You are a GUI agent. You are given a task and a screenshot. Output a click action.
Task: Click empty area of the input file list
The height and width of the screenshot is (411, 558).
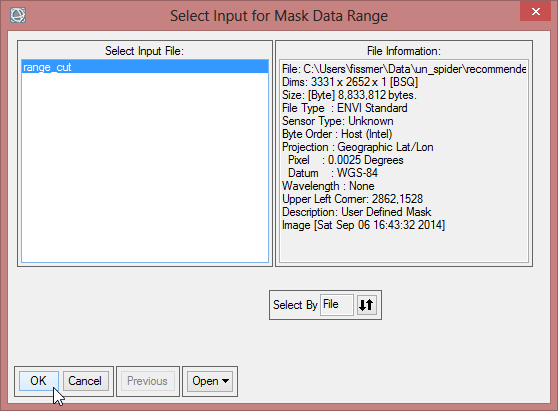[x=145, y=167]
